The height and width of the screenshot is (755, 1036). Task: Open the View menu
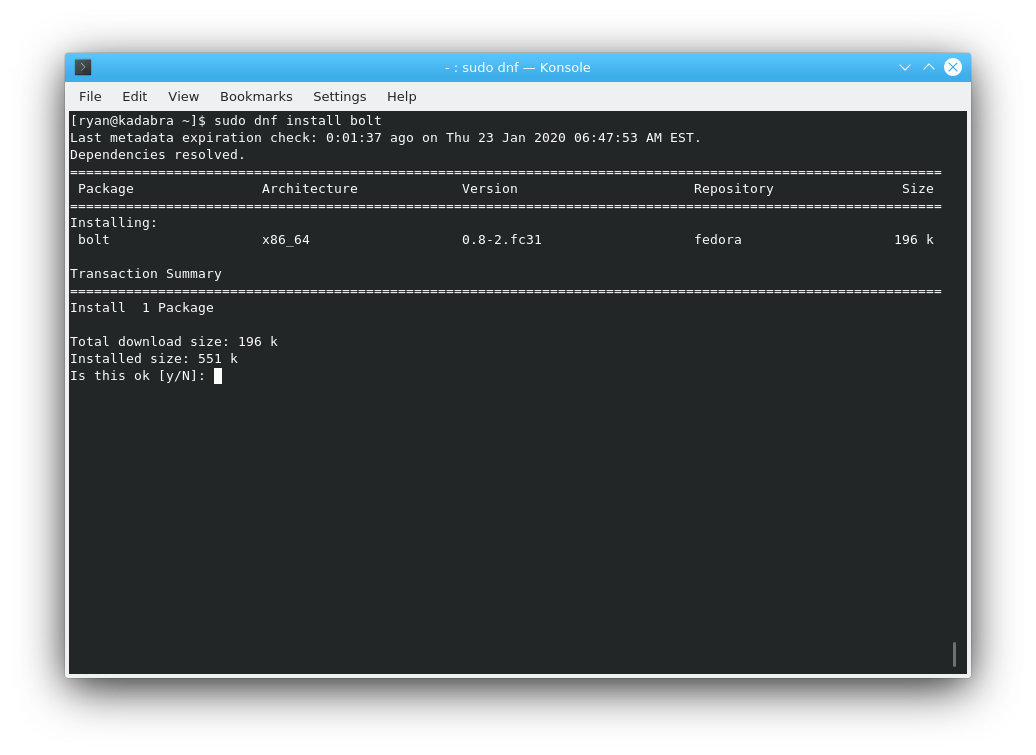pos(183,97)
